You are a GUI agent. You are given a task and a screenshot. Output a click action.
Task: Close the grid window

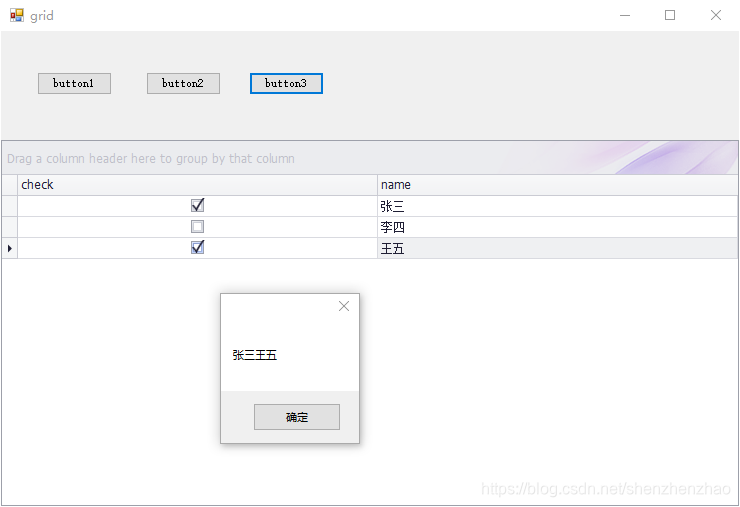click(x=715, y=15)
